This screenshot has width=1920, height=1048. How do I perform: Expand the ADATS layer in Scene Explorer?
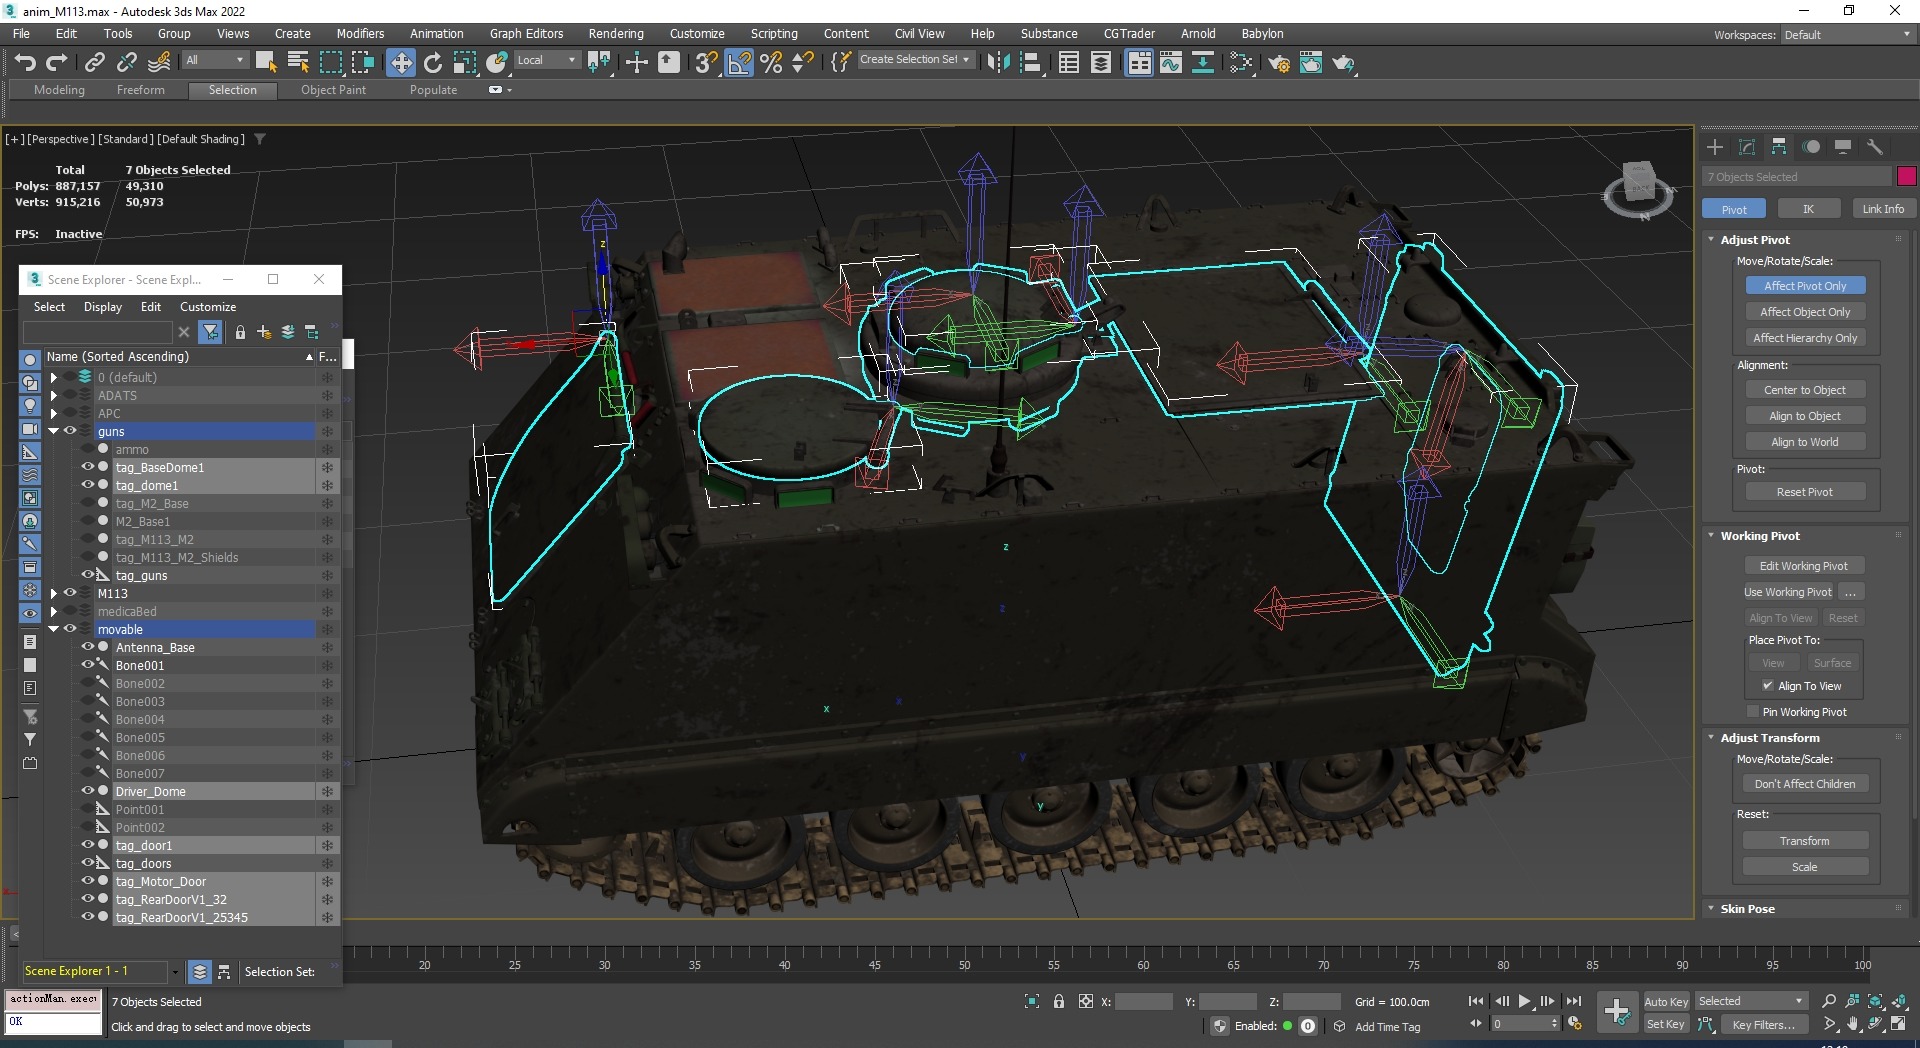[x=54, y=395]
